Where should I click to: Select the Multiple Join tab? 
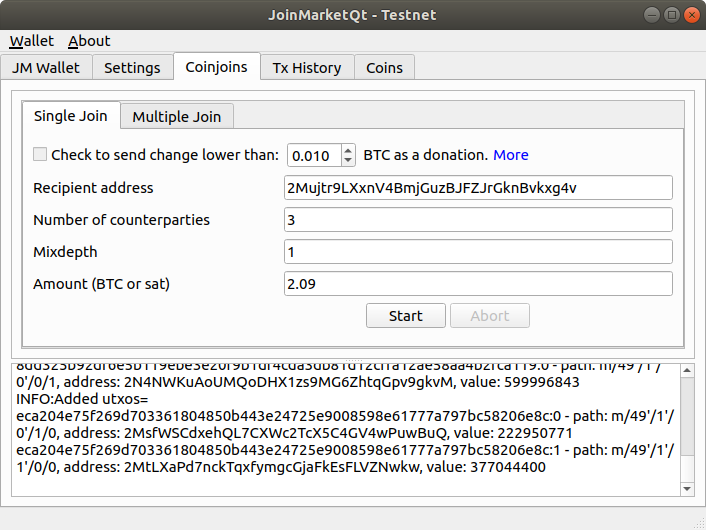pos(177,116)
